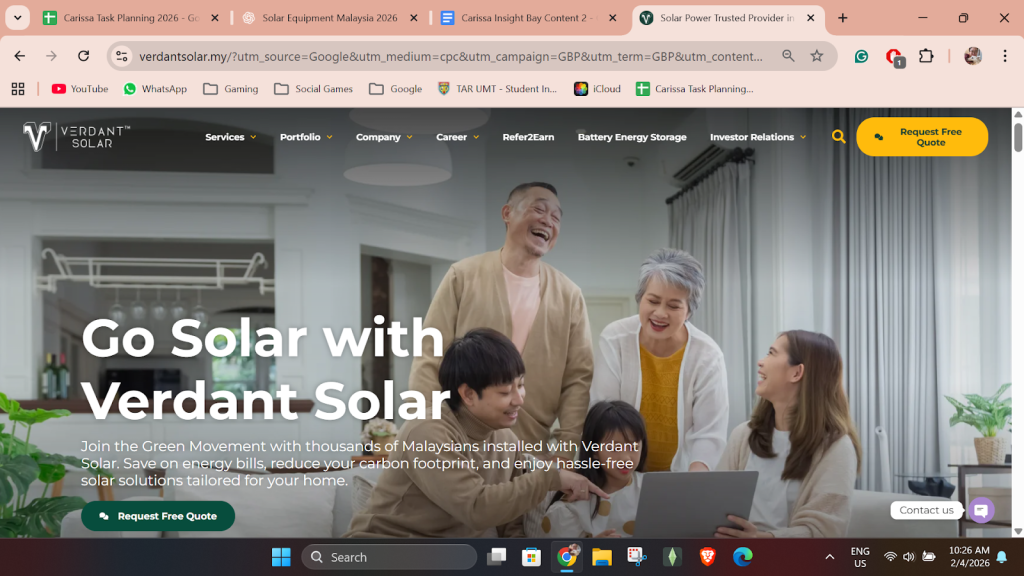The height and width of the screenshot is (576, 1024).
Task: Open the notifications bell in the system tray
Action: (x=1000, y=556)
